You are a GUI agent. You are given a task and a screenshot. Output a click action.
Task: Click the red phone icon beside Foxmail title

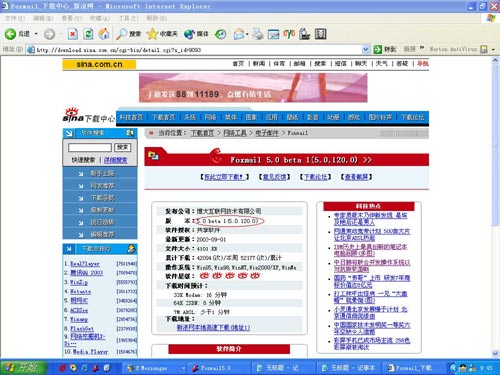[216, 155]
